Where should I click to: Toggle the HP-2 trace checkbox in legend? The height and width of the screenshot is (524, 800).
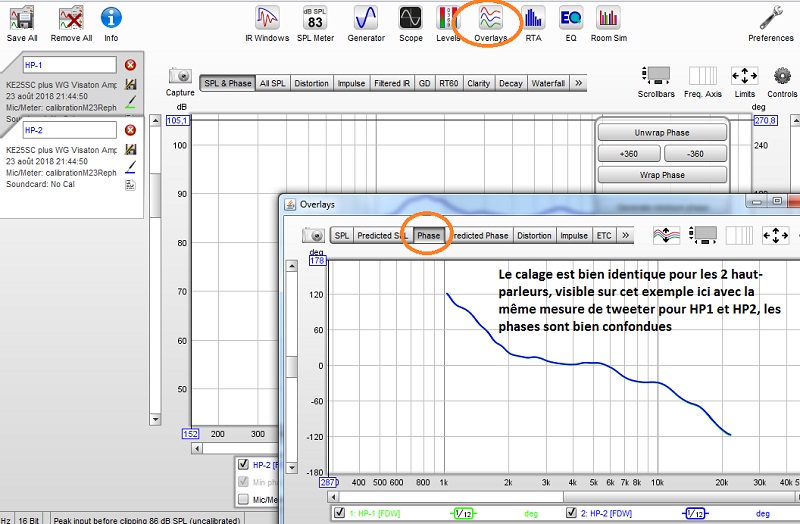[243, 464]
